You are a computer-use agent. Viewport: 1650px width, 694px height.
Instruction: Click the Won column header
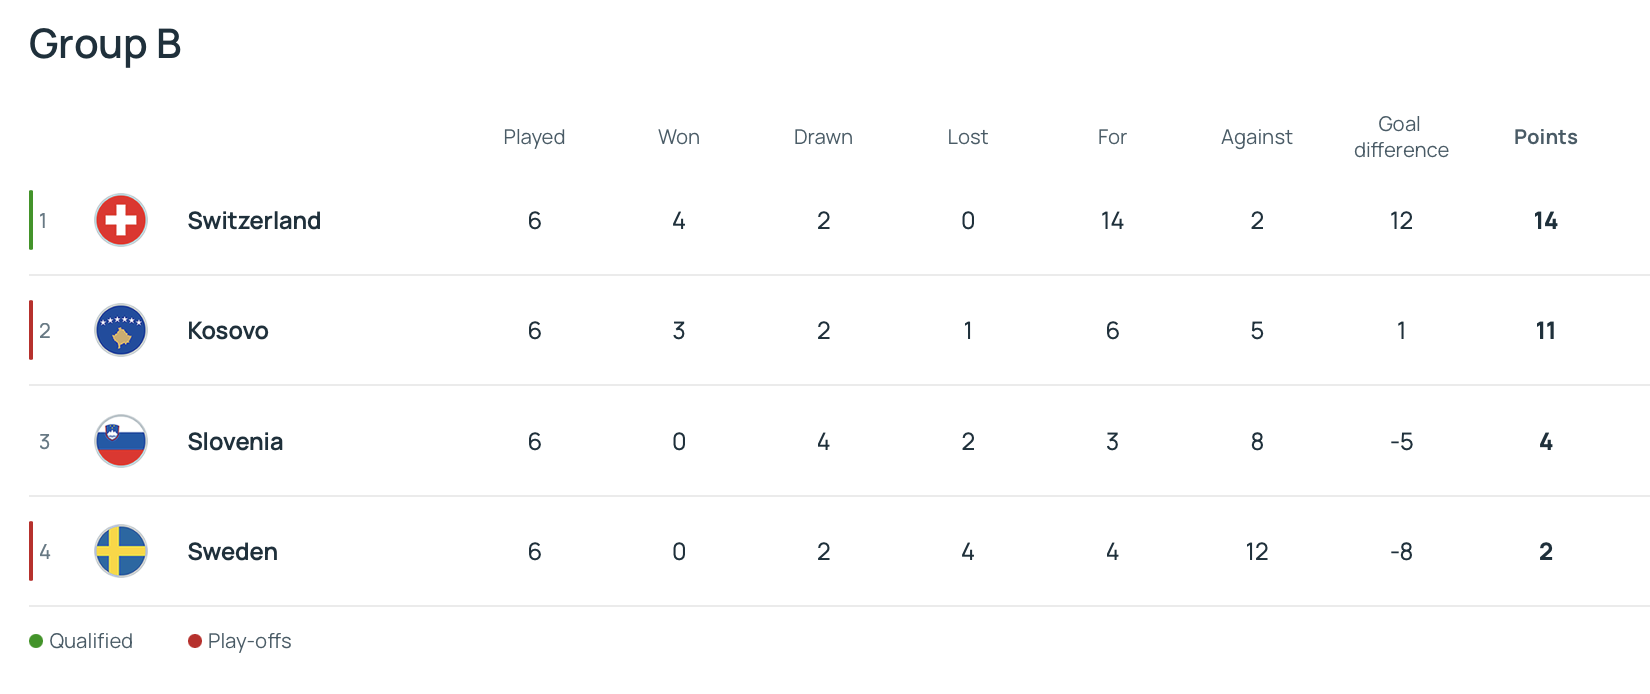click(679, 137)
